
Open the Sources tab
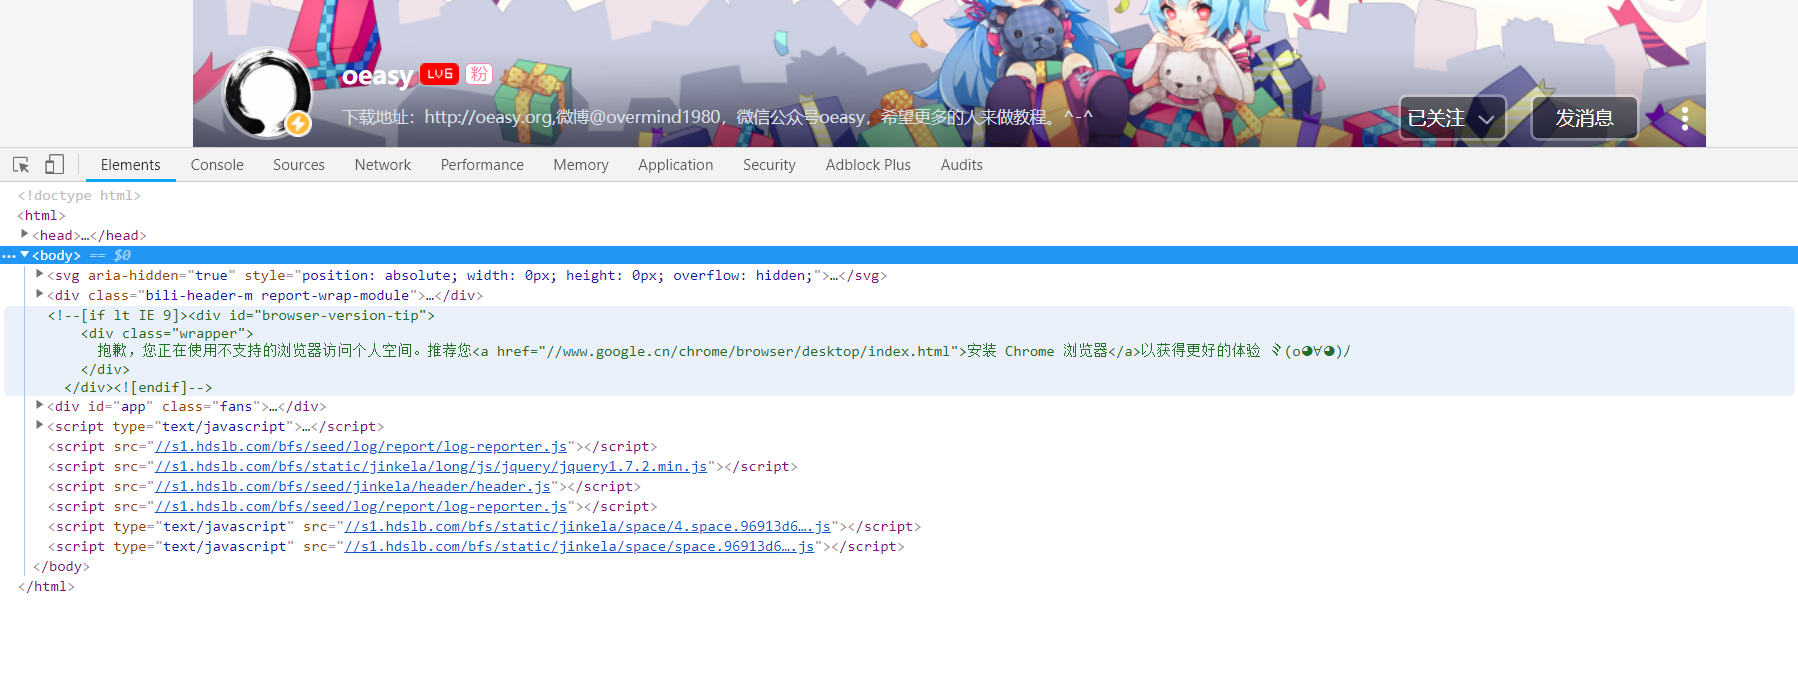[x=299, y=165]
